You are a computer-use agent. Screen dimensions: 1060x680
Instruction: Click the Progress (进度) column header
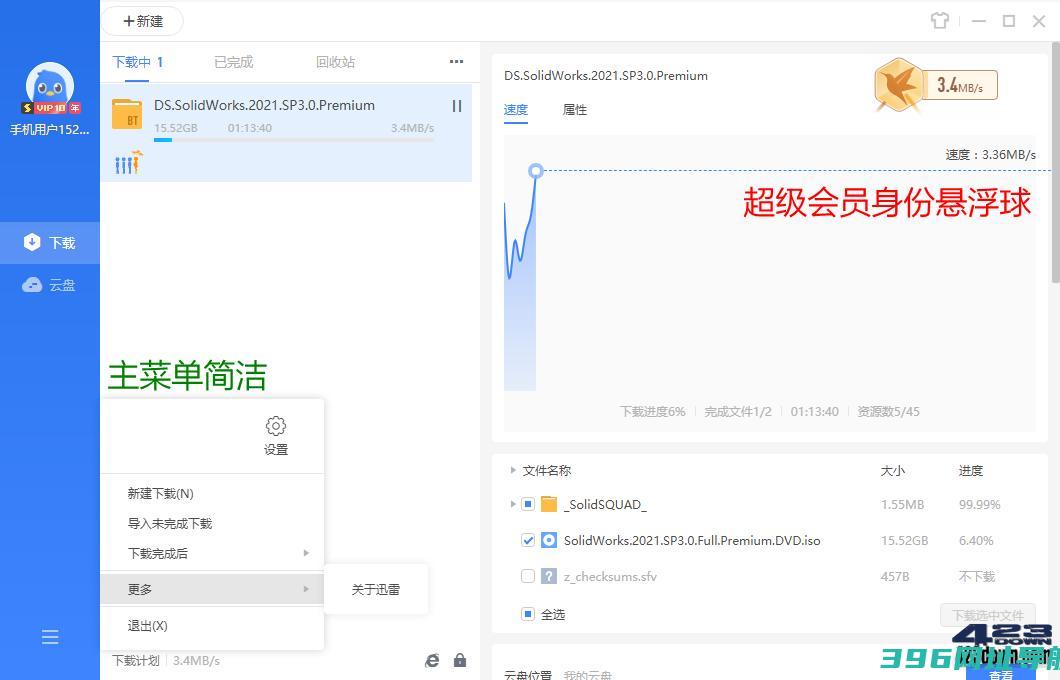point(971,470)
